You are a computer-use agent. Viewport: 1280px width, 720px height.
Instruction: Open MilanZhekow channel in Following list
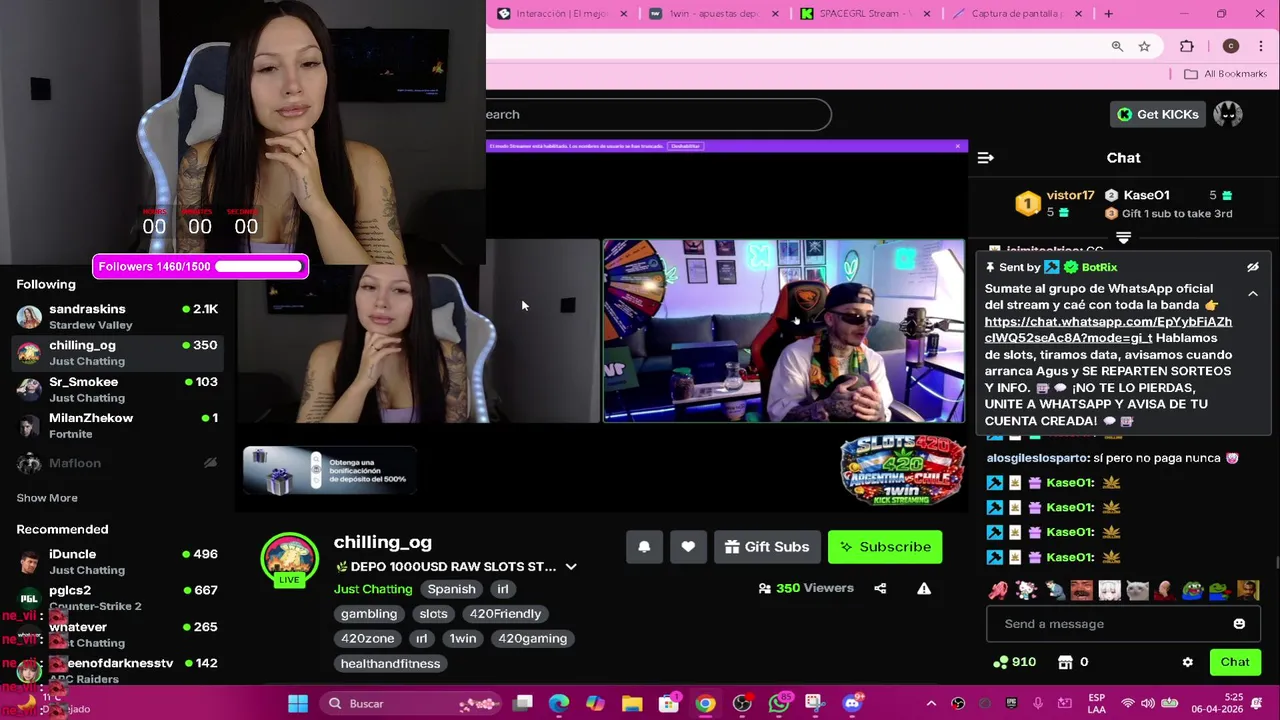pyautogui.click(x=117, y=425)
